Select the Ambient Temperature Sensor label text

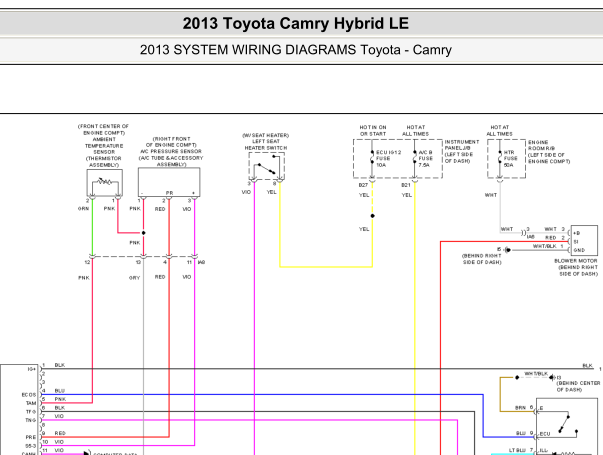coord(103,146)
